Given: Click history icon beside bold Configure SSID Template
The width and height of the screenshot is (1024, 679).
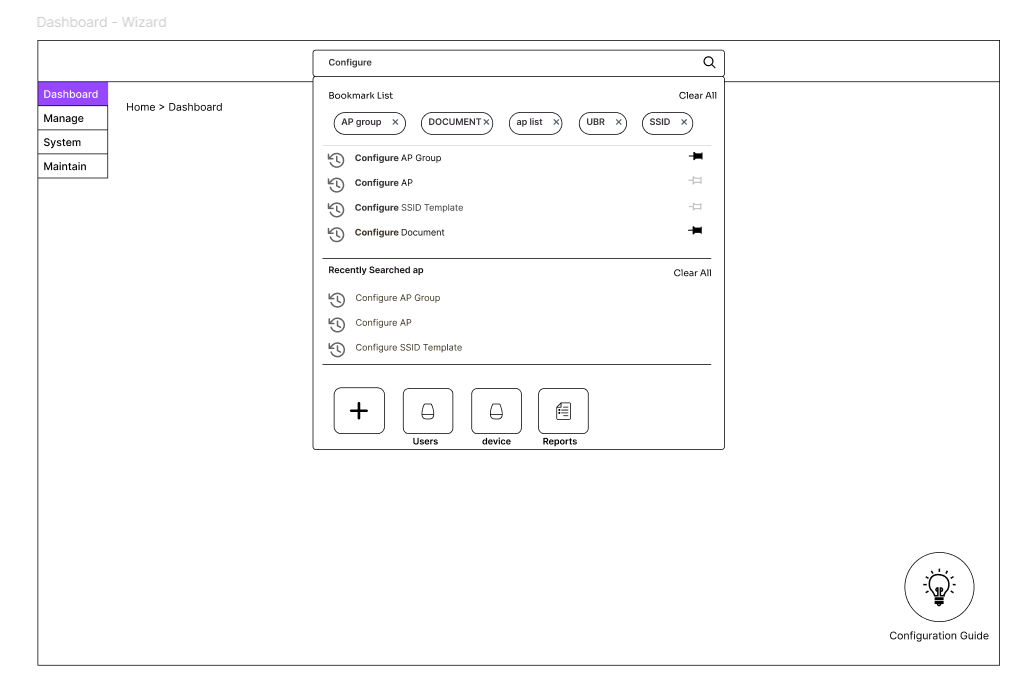Looking at the screenshot, I should [336, 209].
